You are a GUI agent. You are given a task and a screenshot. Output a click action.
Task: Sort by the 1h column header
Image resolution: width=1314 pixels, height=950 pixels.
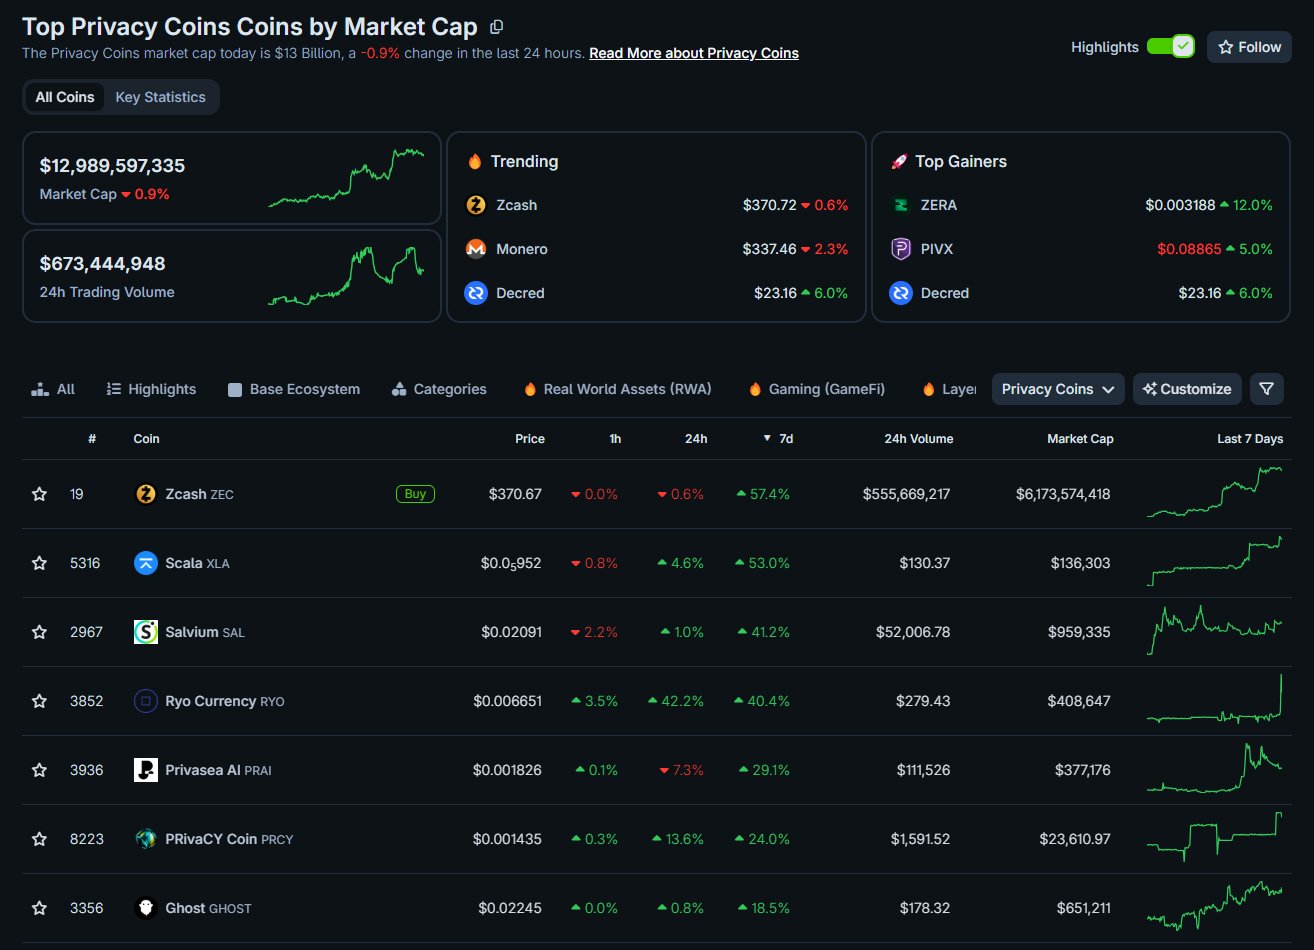coord(615,439)
